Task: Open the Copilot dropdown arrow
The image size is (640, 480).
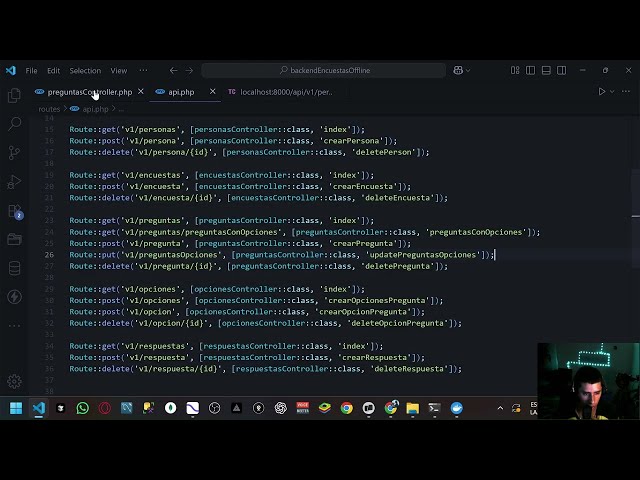Action: click(468, 70)
